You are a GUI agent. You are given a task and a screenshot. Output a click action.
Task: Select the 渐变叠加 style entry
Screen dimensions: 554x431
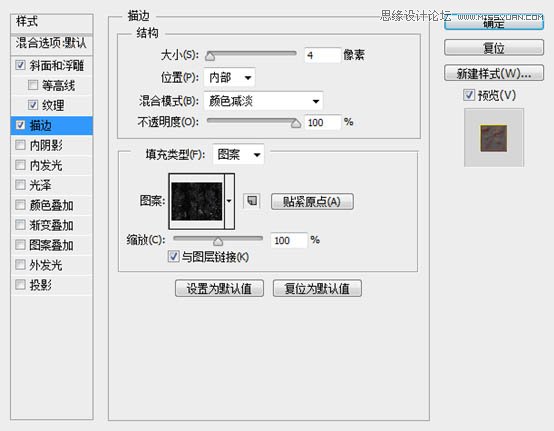[x=52, y=225]
